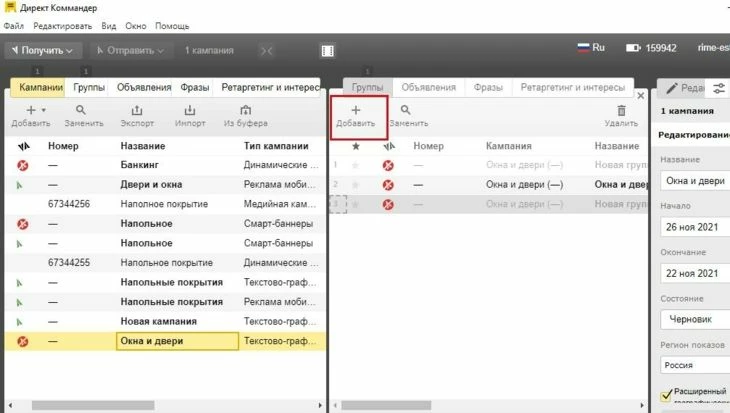The image size is (730, 413).
Task: Click the groups status column header icon
Action: pos(389,147)
